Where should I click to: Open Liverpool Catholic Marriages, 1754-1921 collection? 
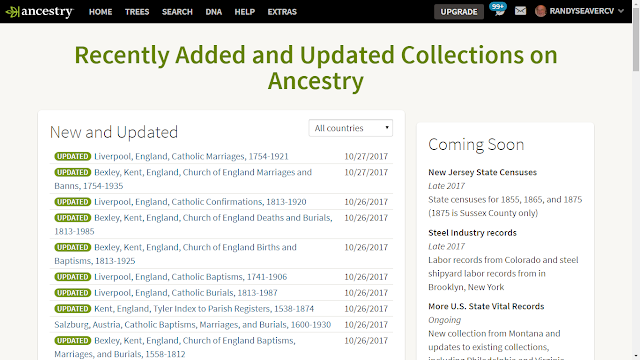[191, 156]
